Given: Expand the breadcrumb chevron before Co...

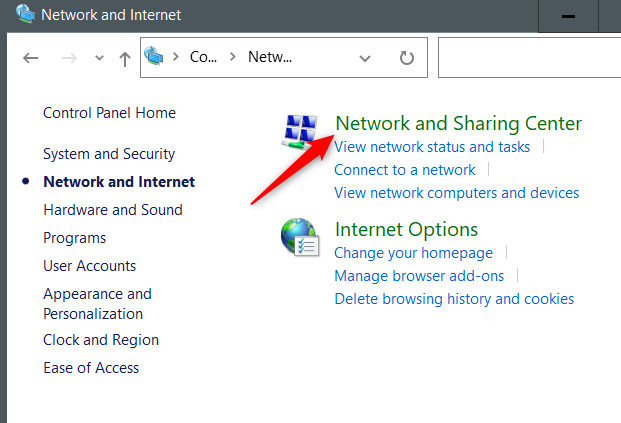Looking at the screenshot, I should [175, 58].
